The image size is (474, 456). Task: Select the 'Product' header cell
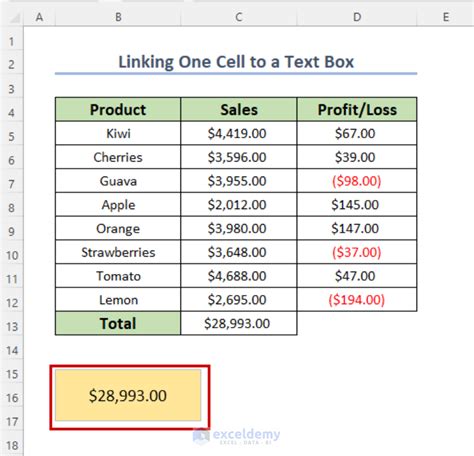click(118, 109)
